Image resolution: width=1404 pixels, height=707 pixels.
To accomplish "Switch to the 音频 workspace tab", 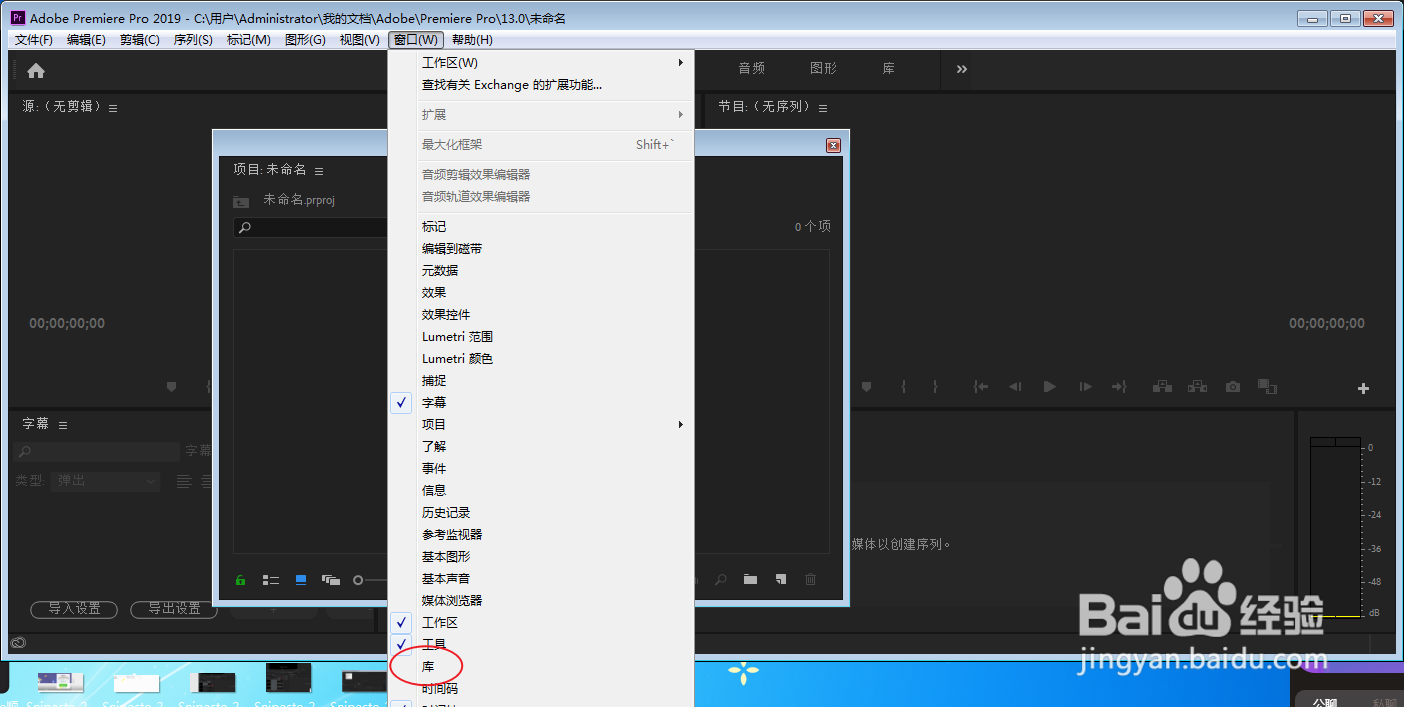I will pos(752,69).
